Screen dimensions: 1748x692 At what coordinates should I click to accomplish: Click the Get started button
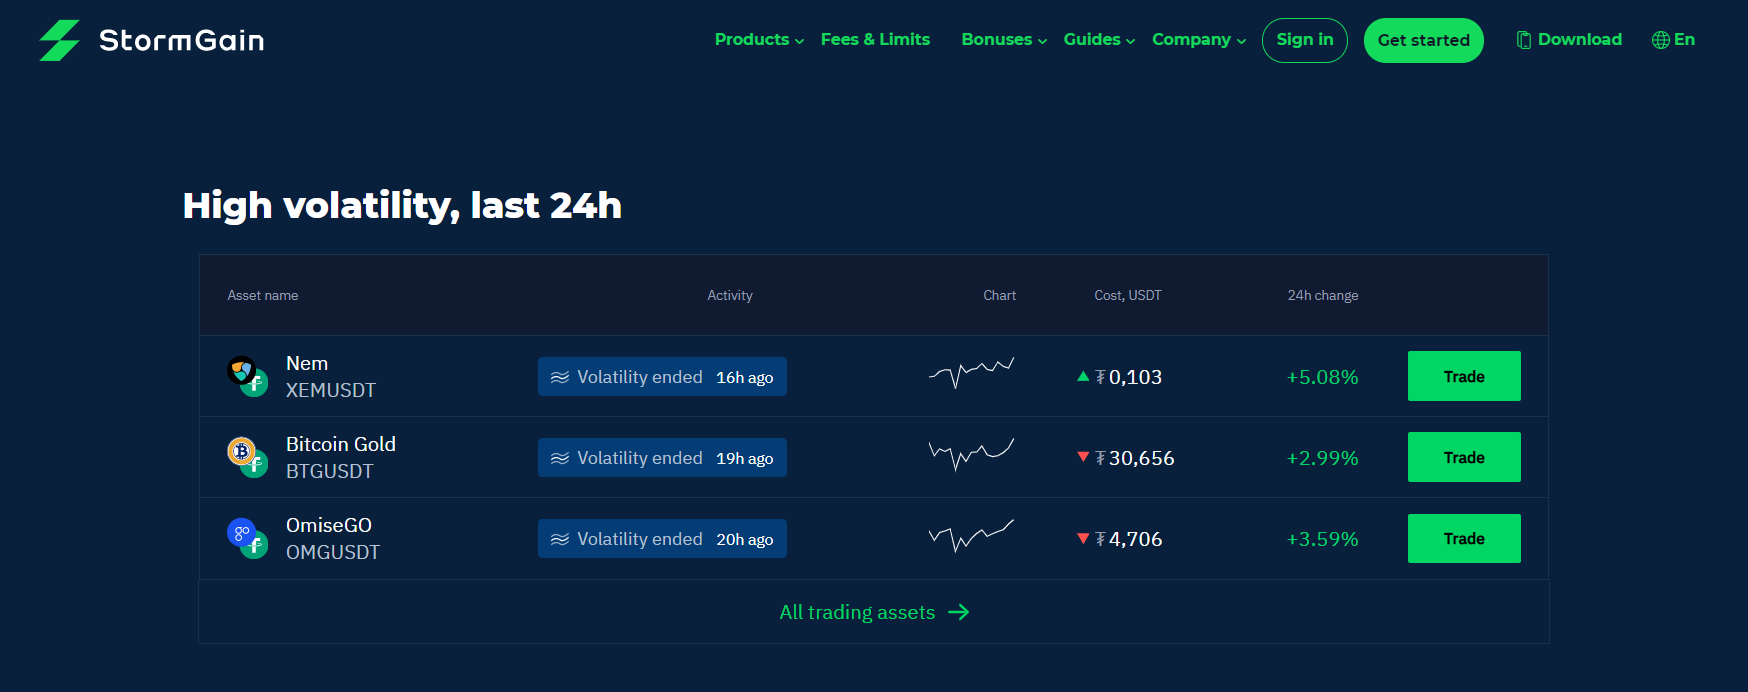coord(1424,40)
